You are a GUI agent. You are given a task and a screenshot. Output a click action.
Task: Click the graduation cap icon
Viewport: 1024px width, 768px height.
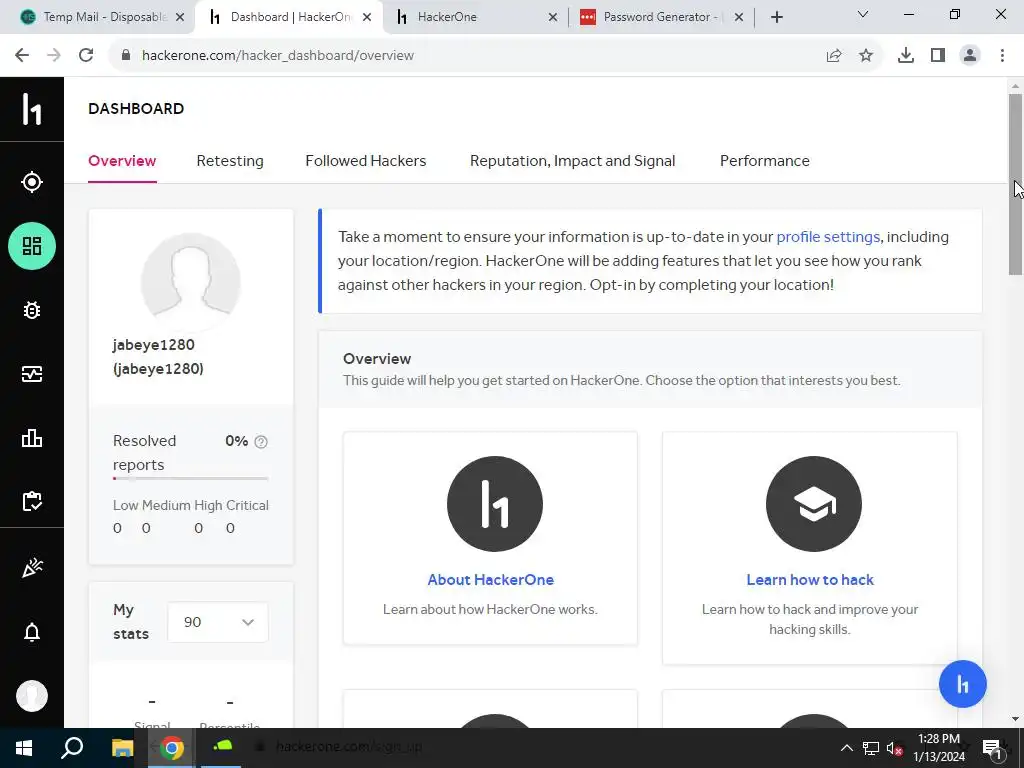coord(813,504)
